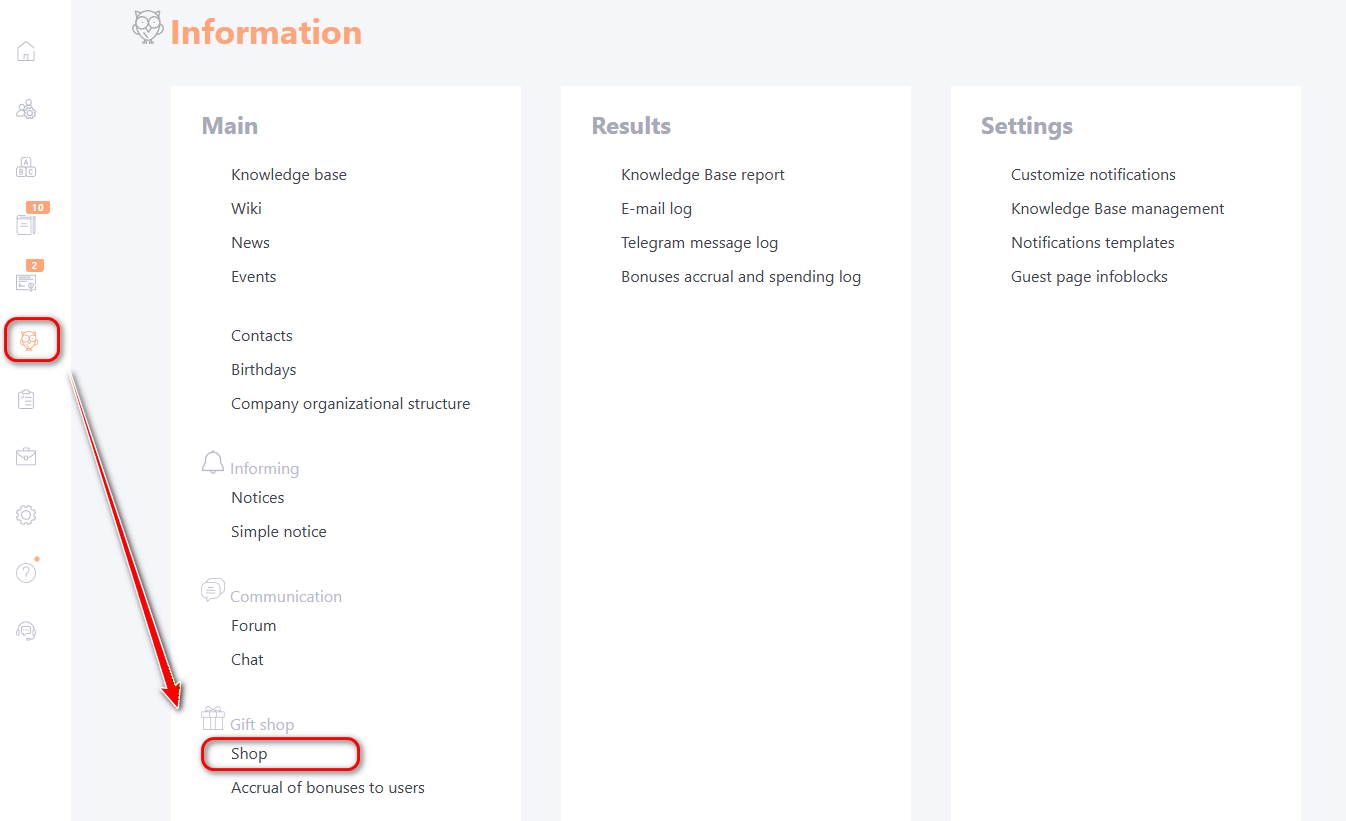
Task: View Bonuses accrual and spending log
Action: pos(740,277)
